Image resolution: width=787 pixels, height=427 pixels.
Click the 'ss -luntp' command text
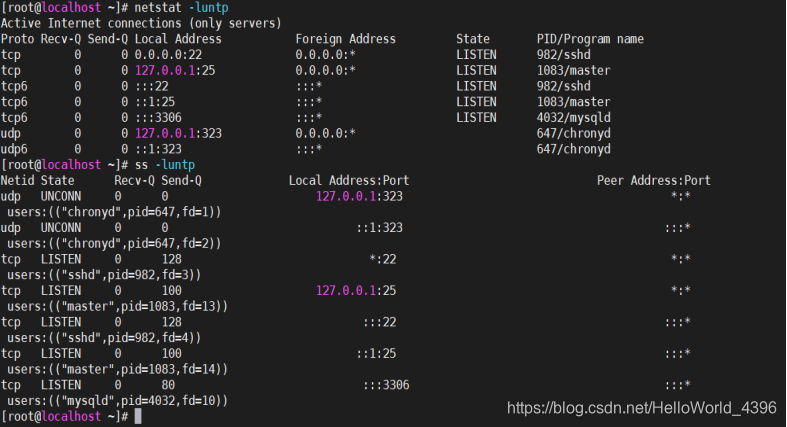pos(165,165)
